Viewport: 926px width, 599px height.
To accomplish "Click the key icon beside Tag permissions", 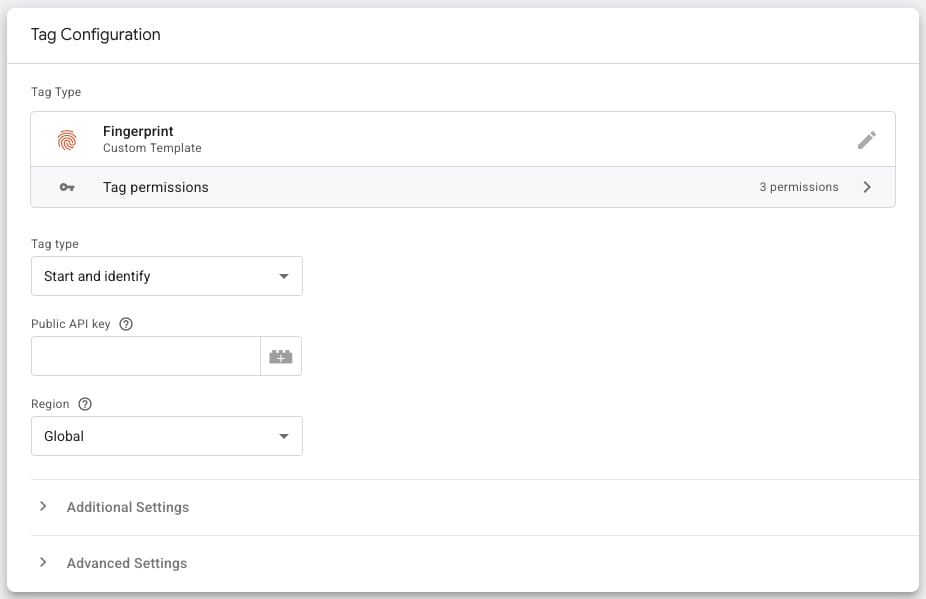I will click(67, 187).
